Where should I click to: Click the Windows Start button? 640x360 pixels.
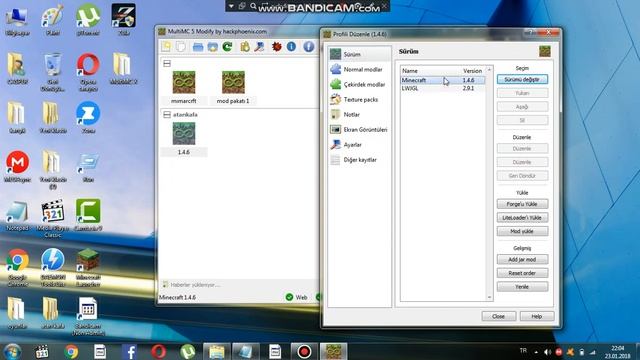tap(12, 351)
